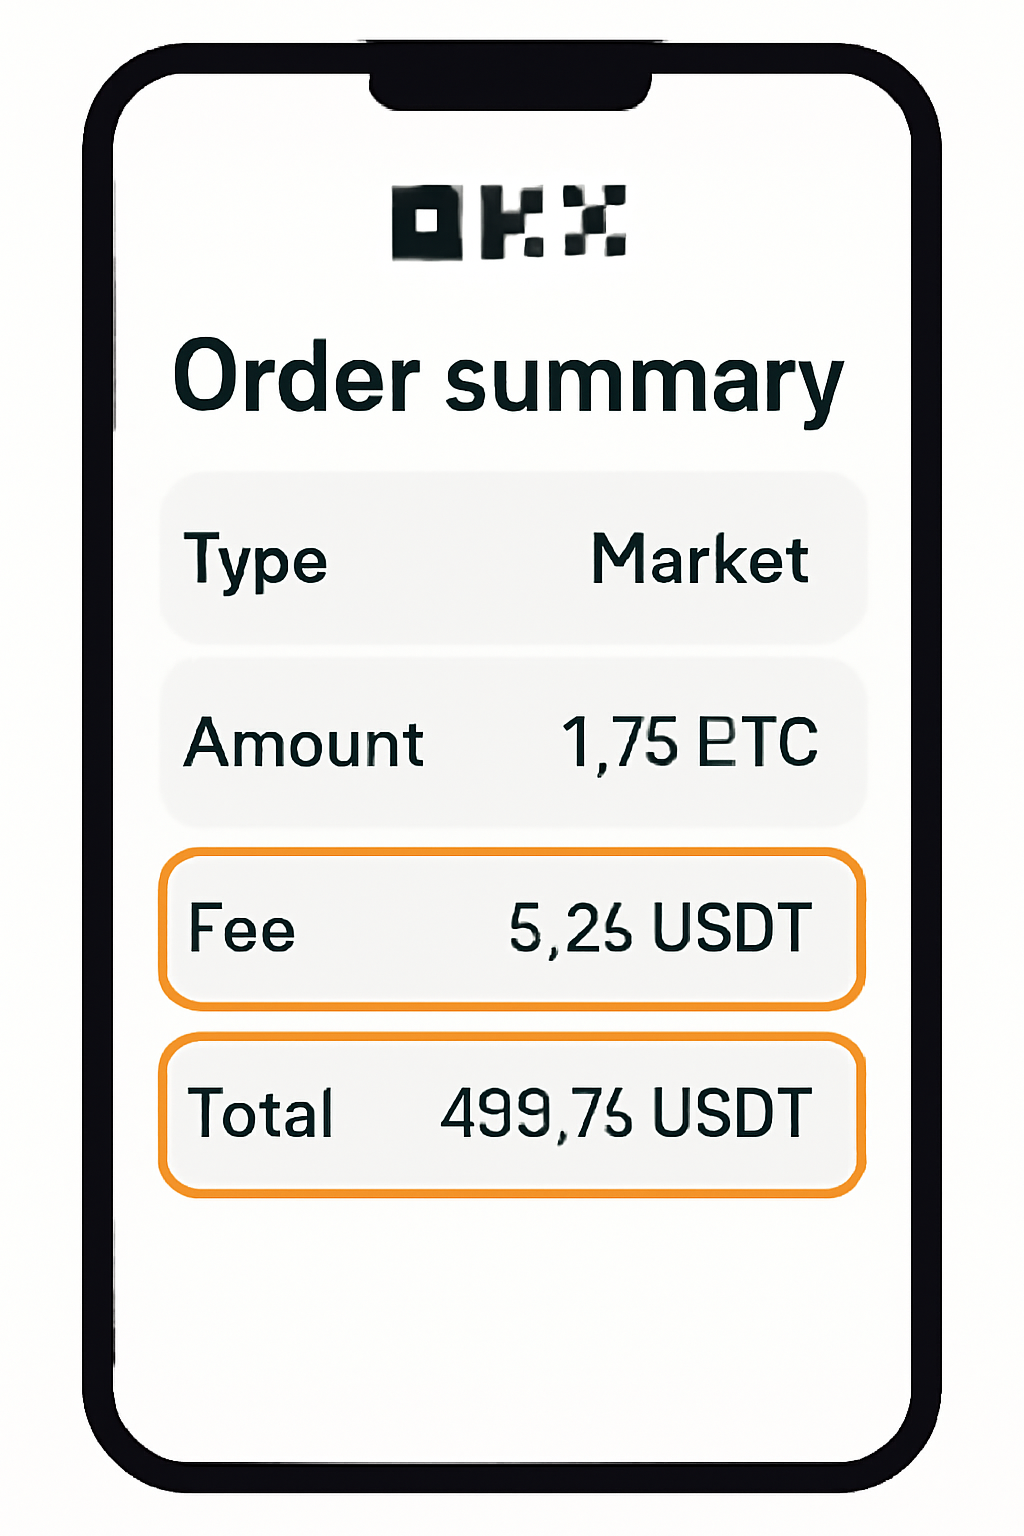Click the word "Order" in the heading
Screen dimensions: 1024x1536
(297, 378)
